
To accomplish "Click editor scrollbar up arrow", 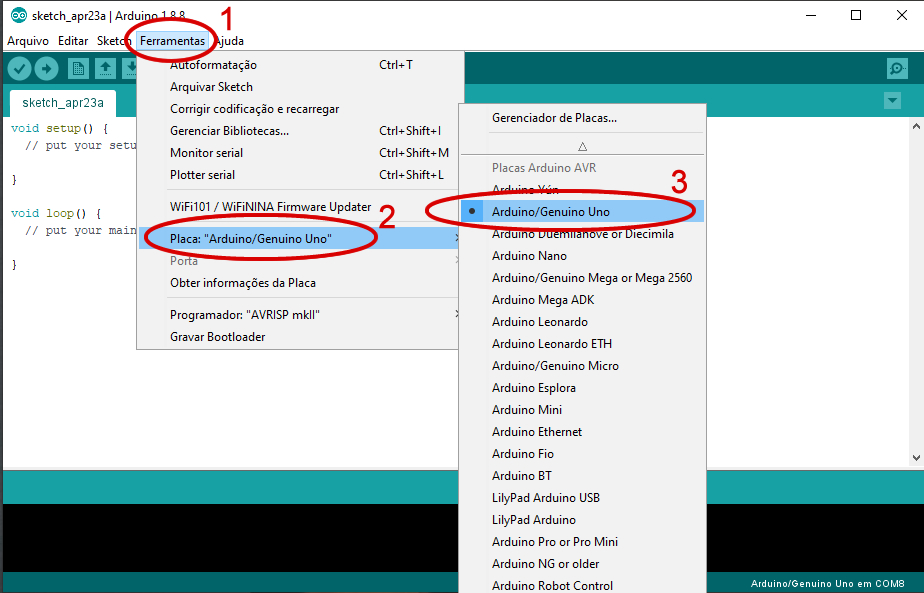I will (916, 126).
